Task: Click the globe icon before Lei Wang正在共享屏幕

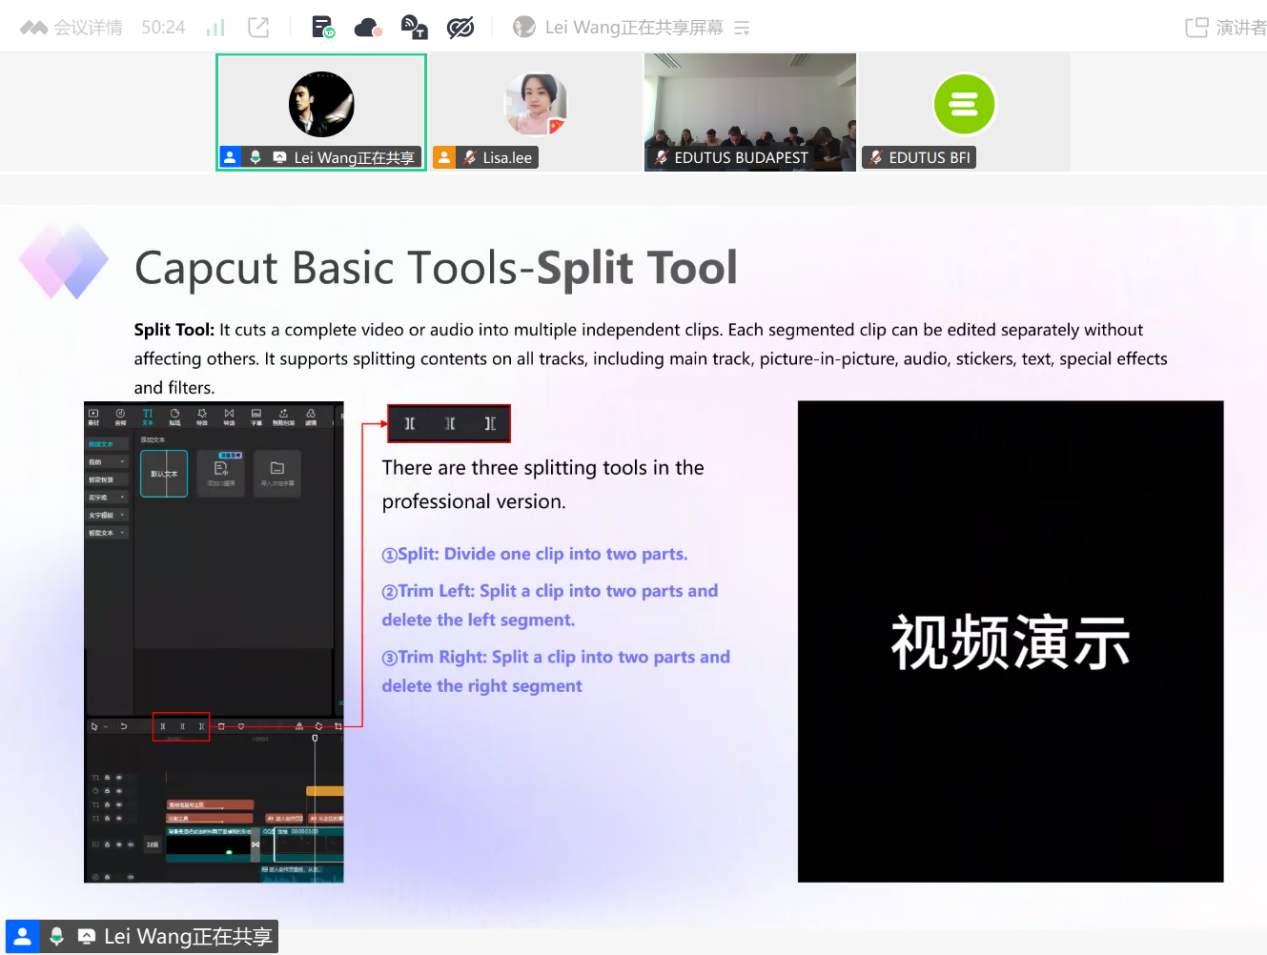Action: 524,27
